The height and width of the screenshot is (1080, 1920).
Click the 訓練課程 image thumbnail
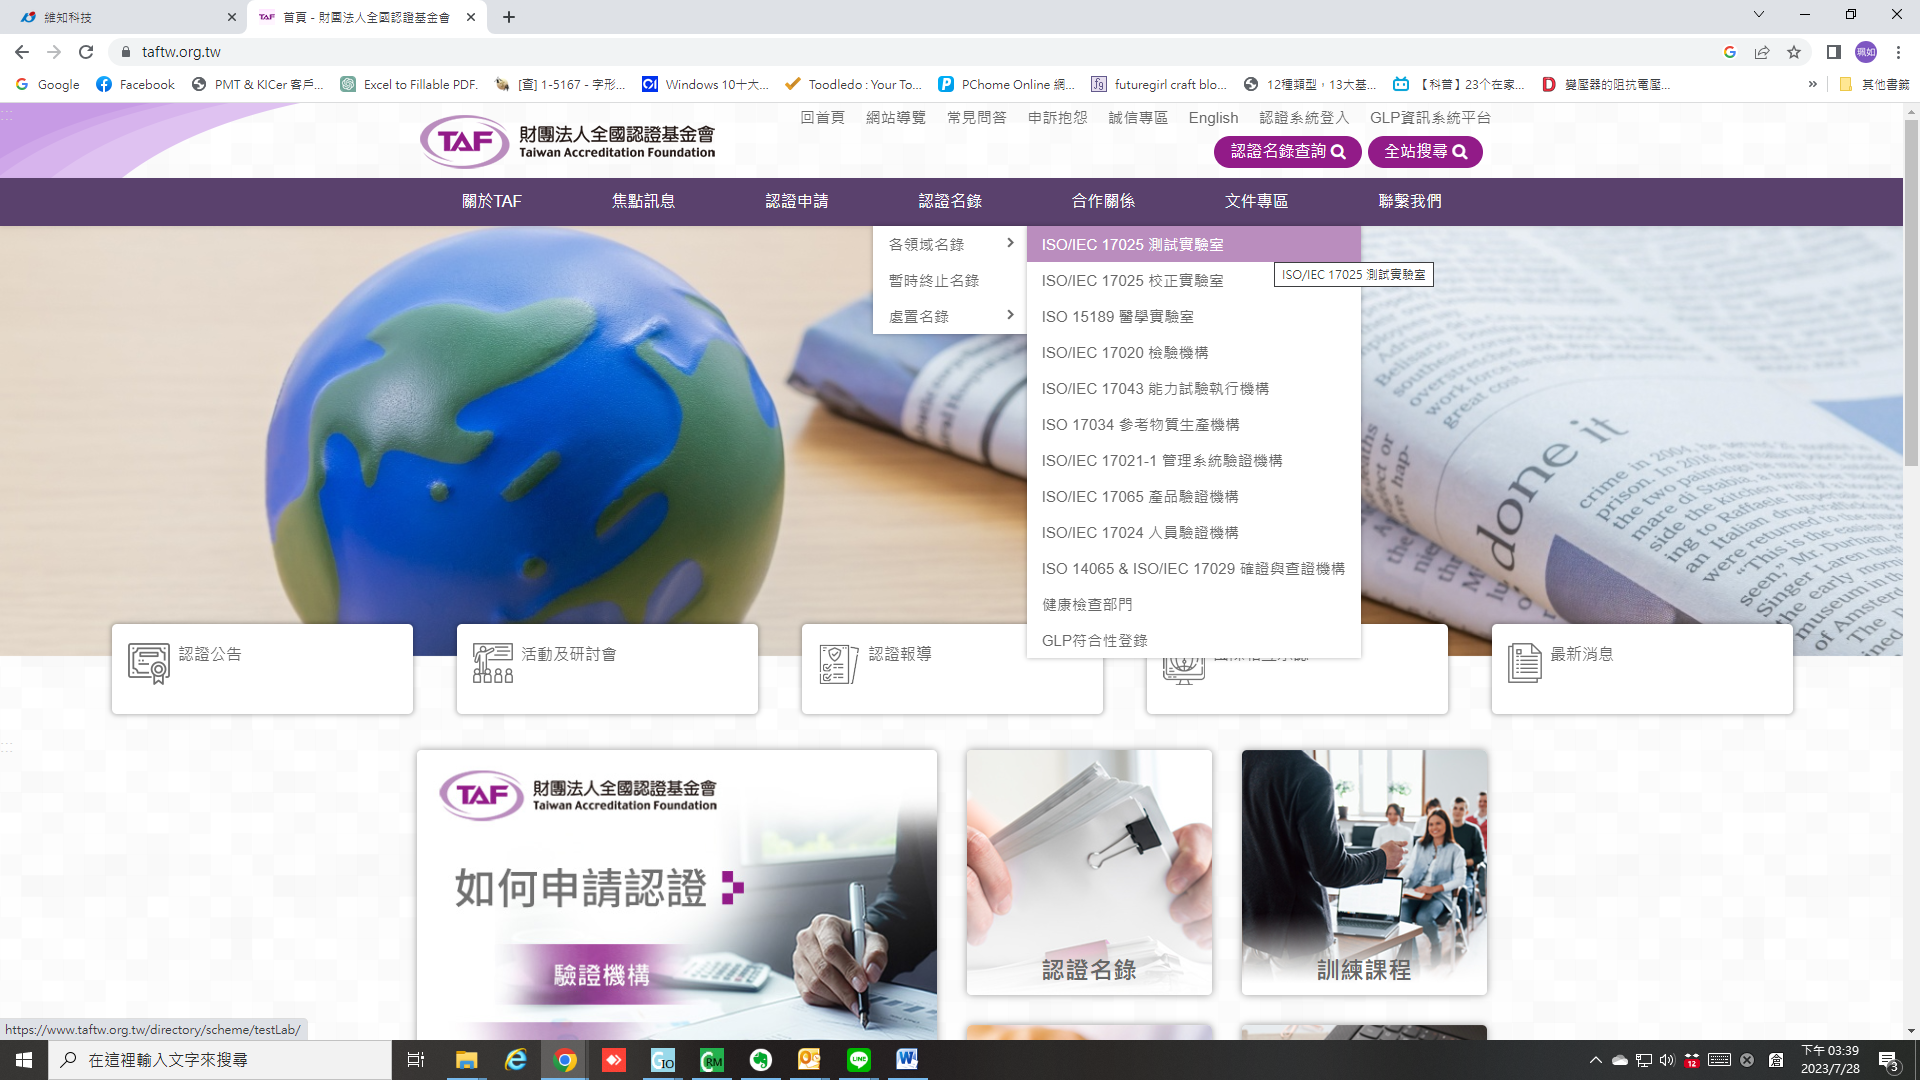(1364, 872)
